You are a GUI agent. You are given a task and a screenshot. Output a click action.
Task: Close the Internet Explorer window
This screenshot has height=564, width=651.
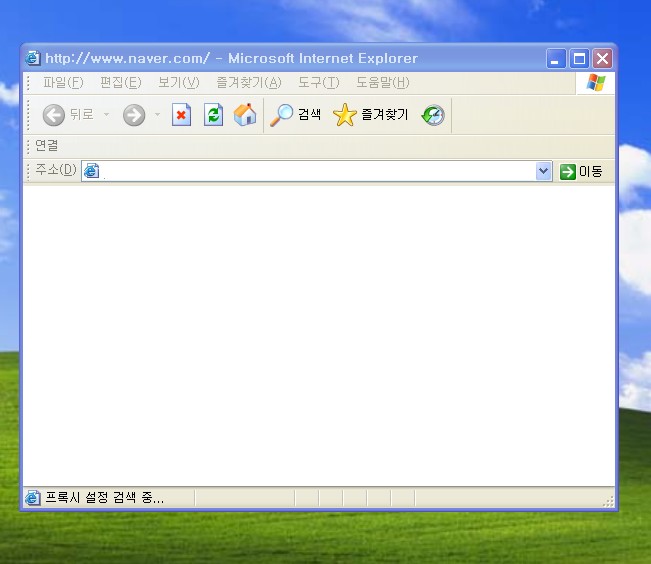[x=602, y=59]
